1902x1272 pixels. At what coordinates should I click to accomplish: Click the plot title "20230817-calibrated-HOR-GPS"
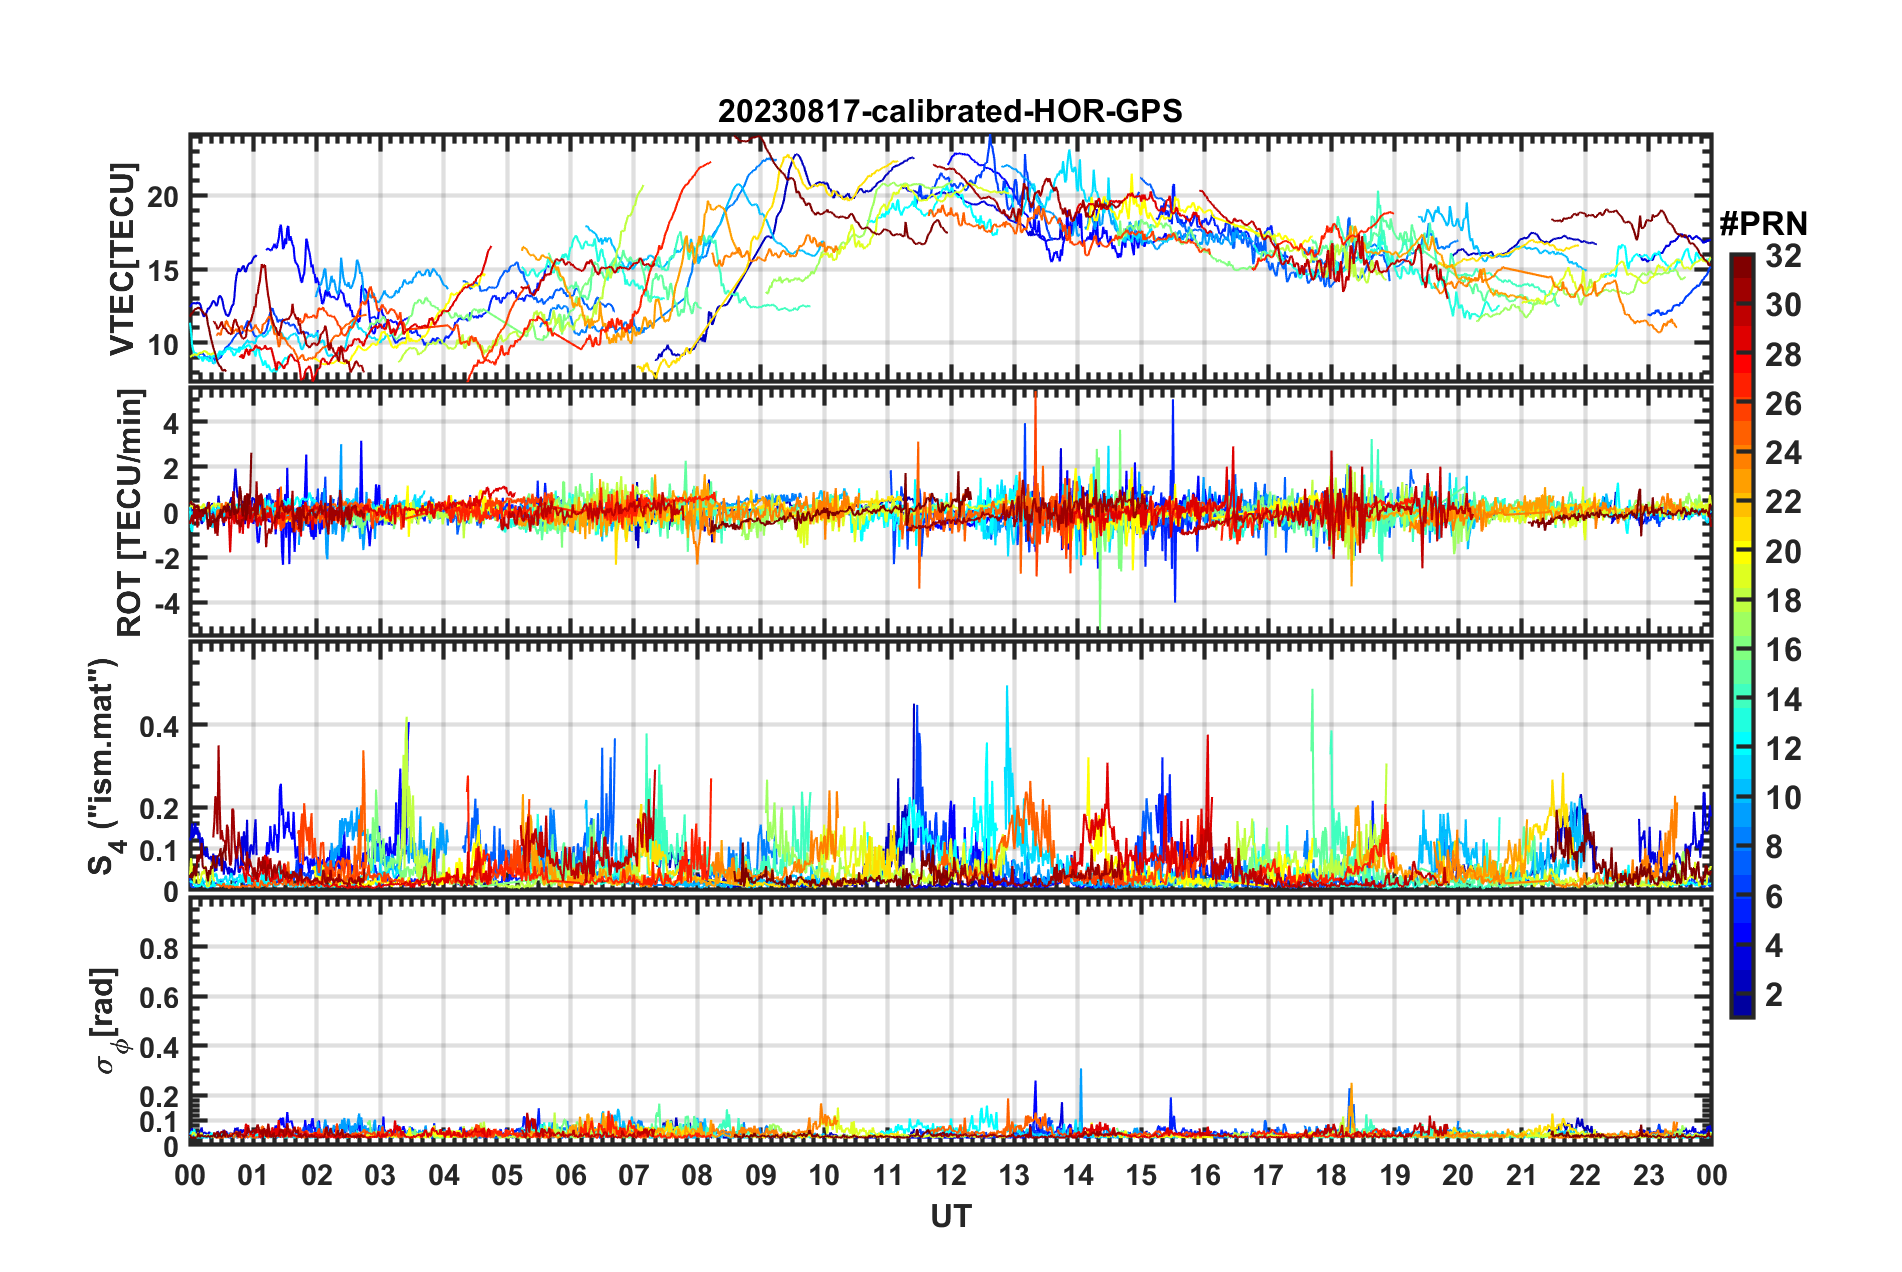[950, 111]
